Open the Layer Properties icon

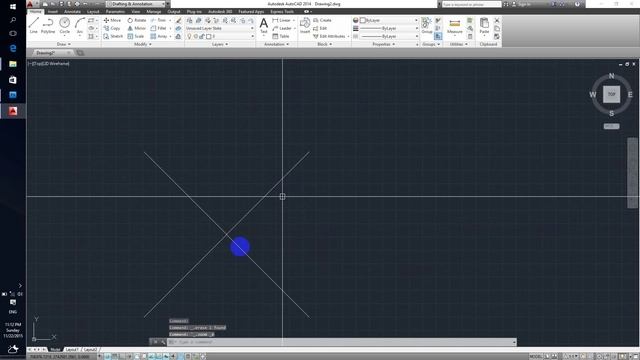pos(190,20)
